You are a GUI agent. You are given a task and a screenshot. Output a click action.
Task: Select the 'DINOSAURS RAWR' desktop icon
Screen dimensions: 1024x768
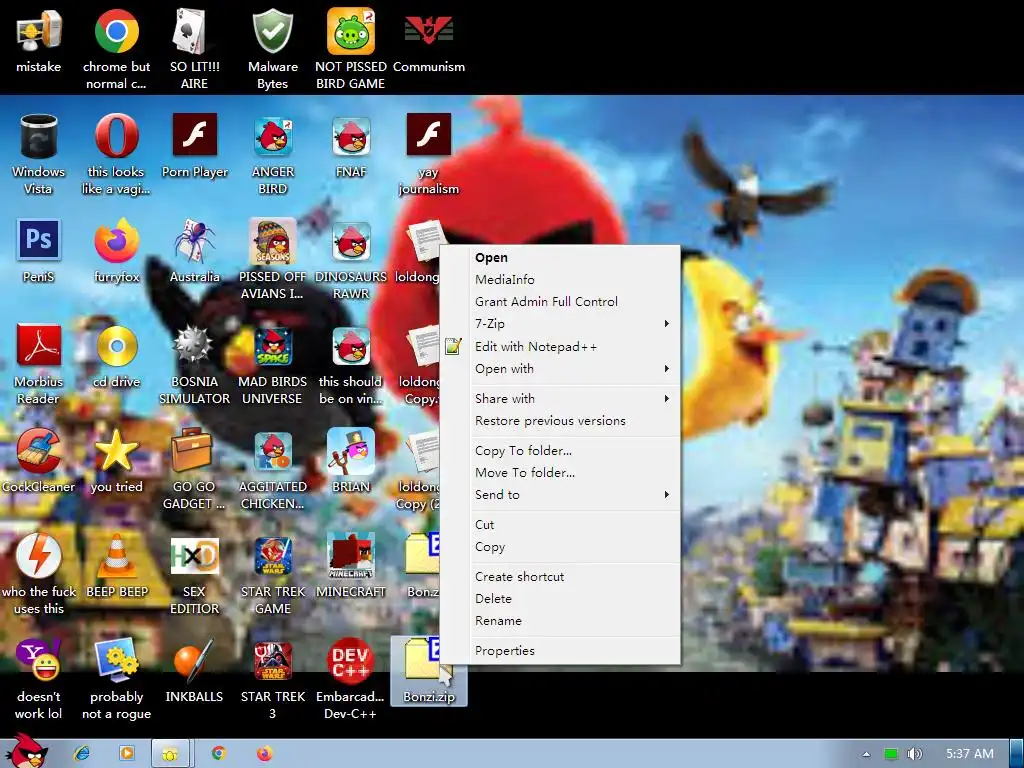pyautogui.click(x=351, y=242)
